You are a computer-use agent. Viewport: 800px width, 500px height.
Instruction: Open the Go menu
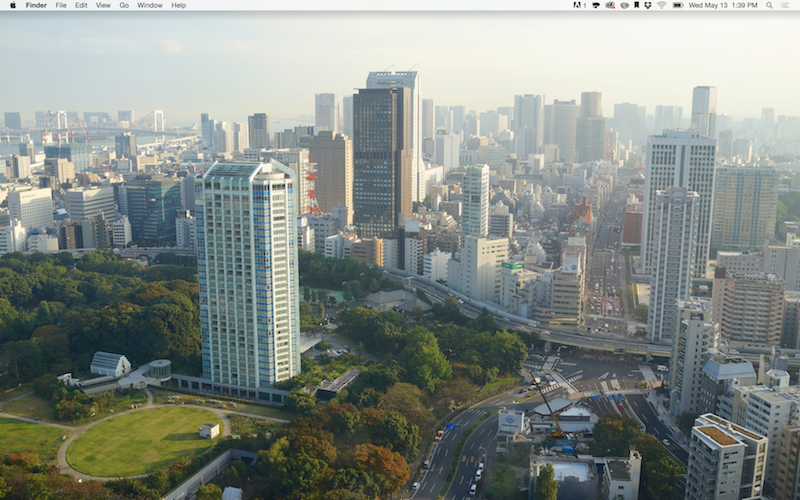(x=124, y=5)
